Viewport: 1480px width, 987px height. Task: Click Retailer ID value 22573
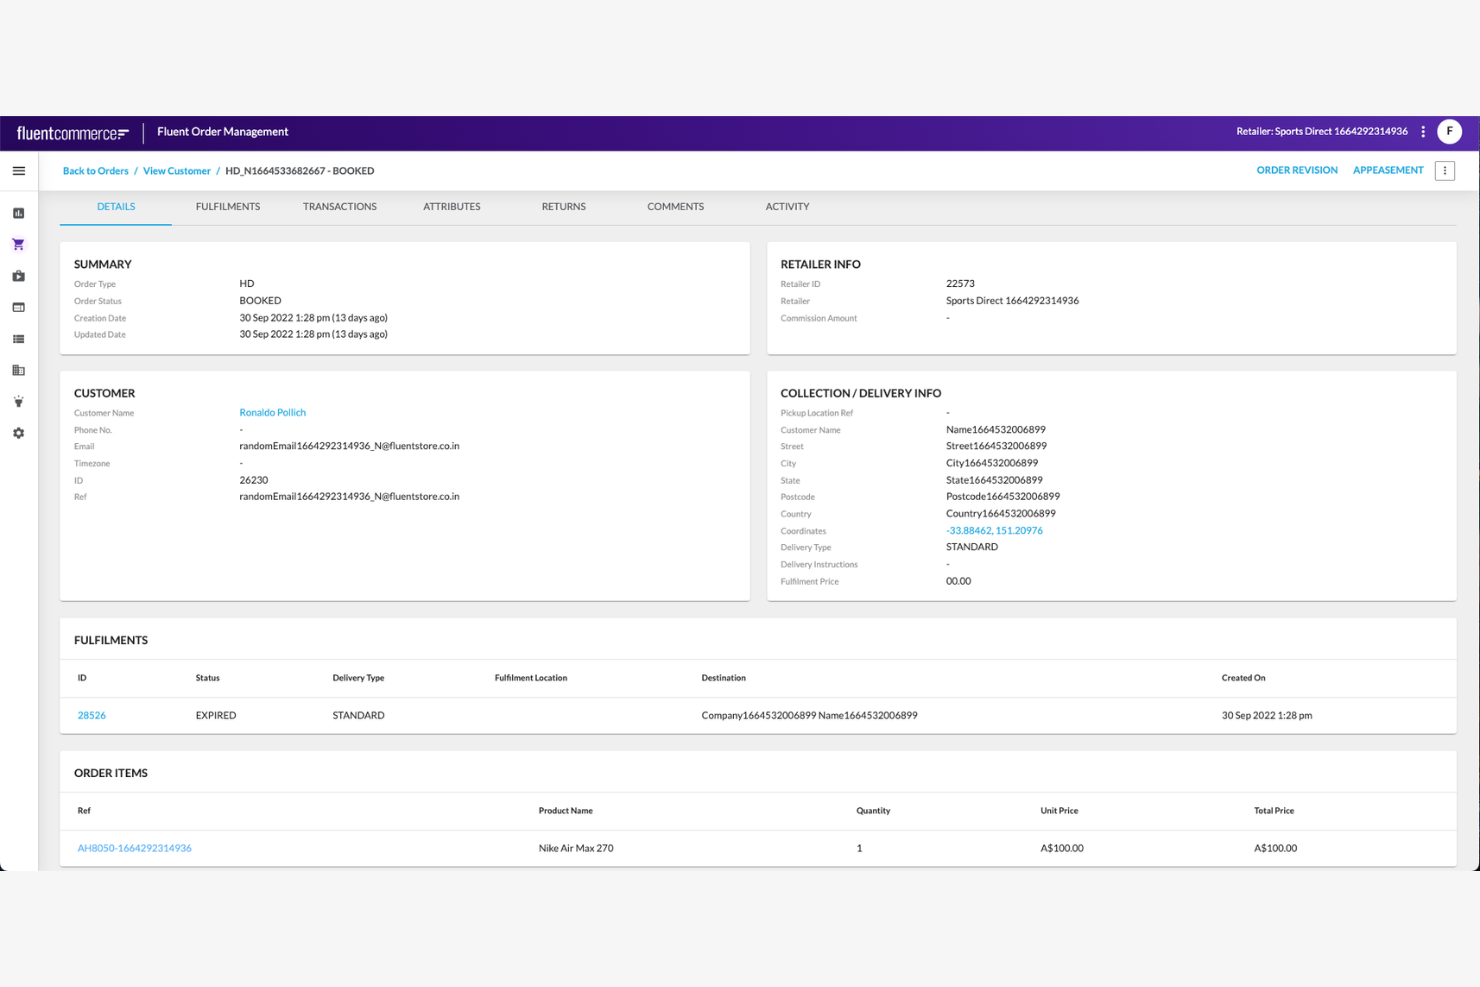point(960,284)
